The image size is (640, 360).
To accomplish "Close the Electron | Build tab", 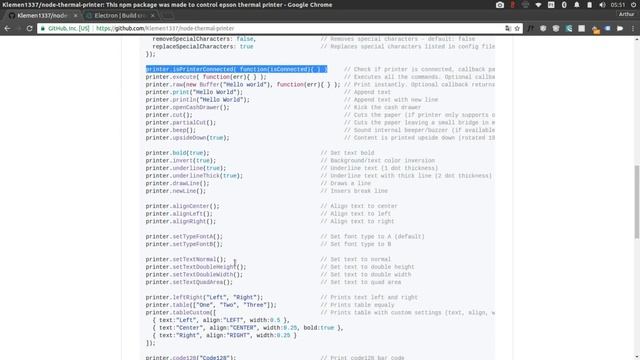I will pyautogui.click(x=153, y=16).
